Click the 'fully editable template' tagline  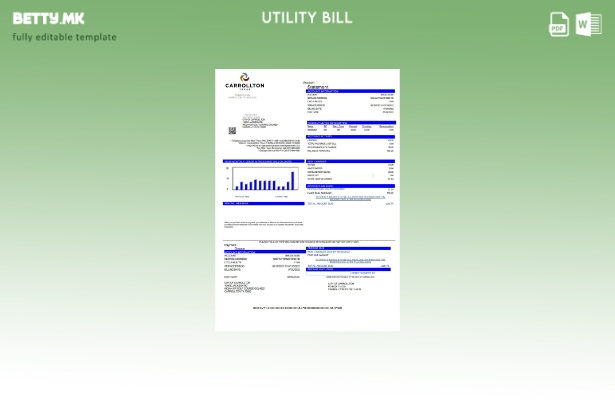click(64, 37)
